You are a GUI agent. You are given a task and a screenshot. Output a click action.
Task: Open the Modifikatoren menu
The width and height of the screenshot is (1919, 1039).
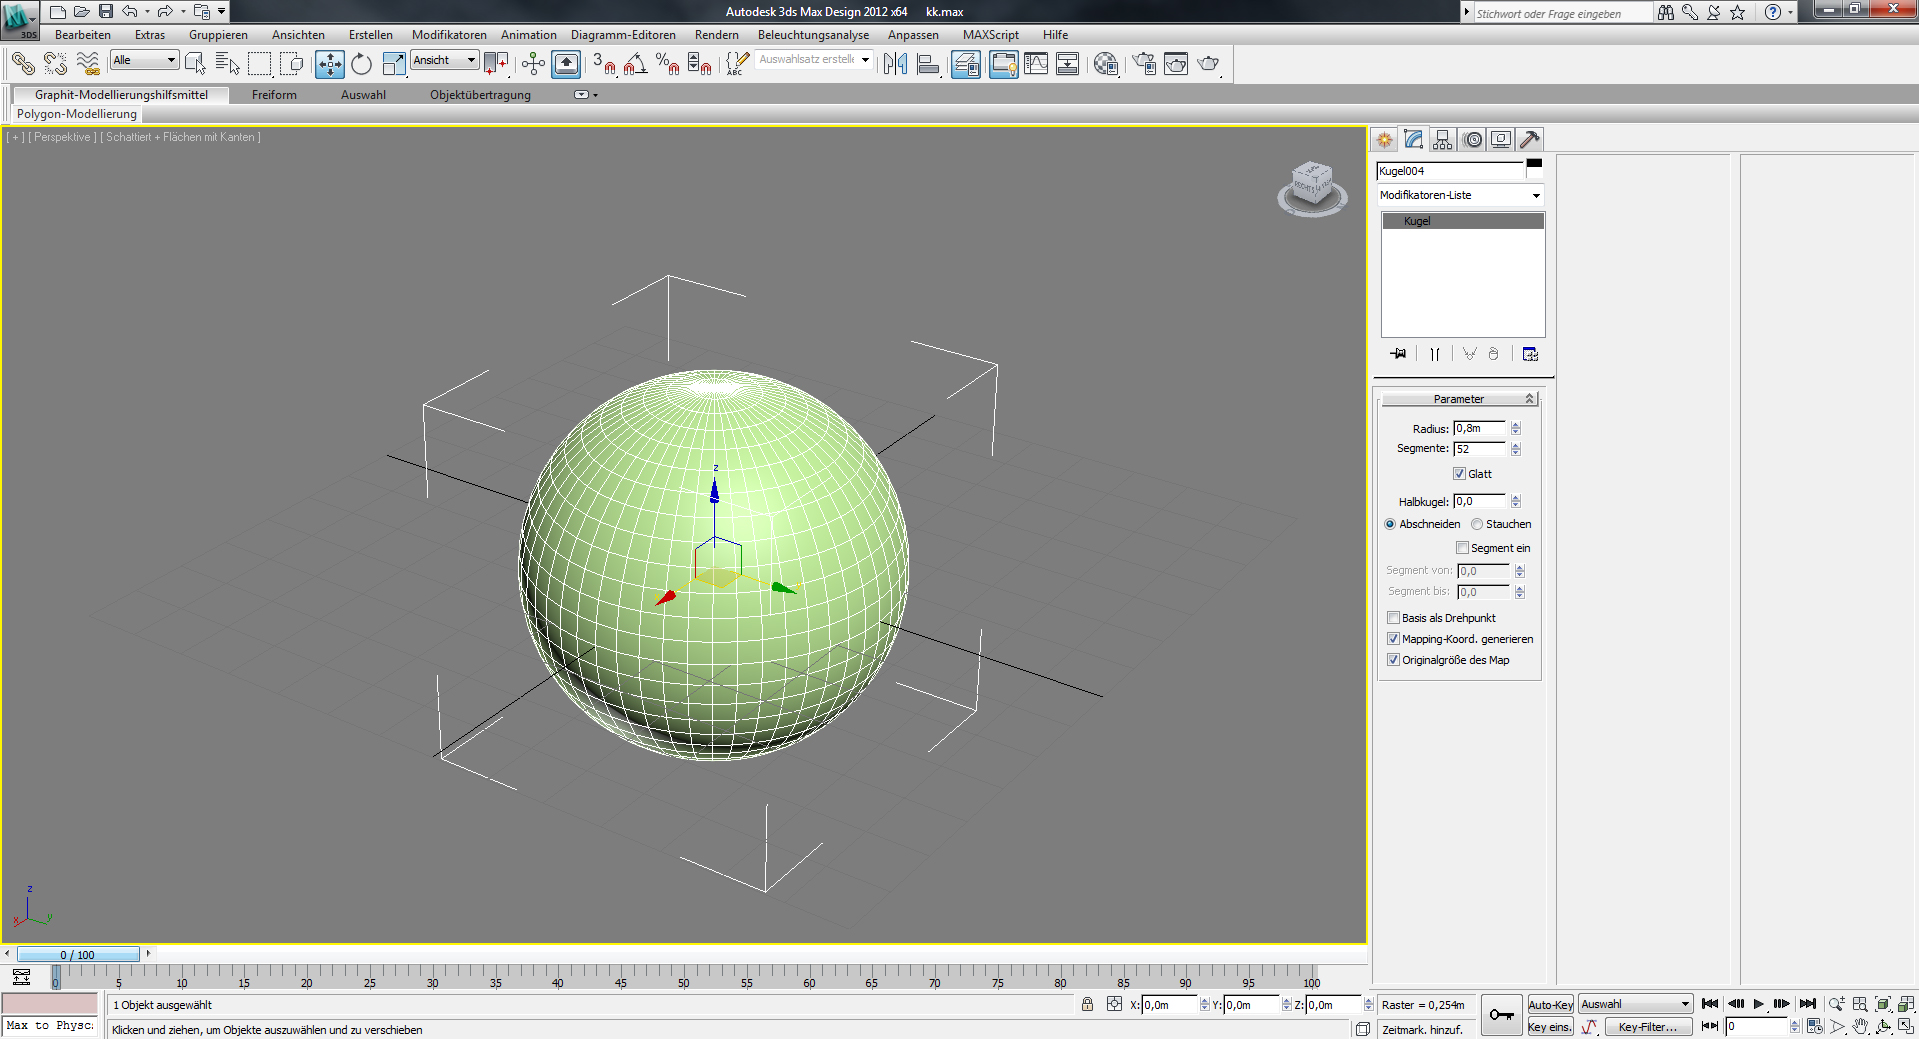(x=449, y=35)
